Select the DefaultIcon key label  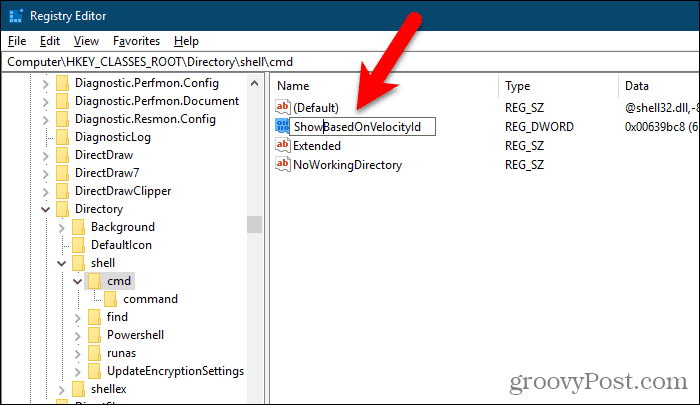(121, 245)
